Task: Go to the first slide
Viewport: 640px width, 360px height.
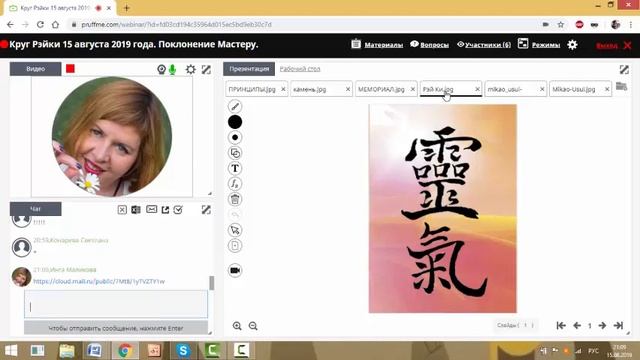Action: point(561,325)
